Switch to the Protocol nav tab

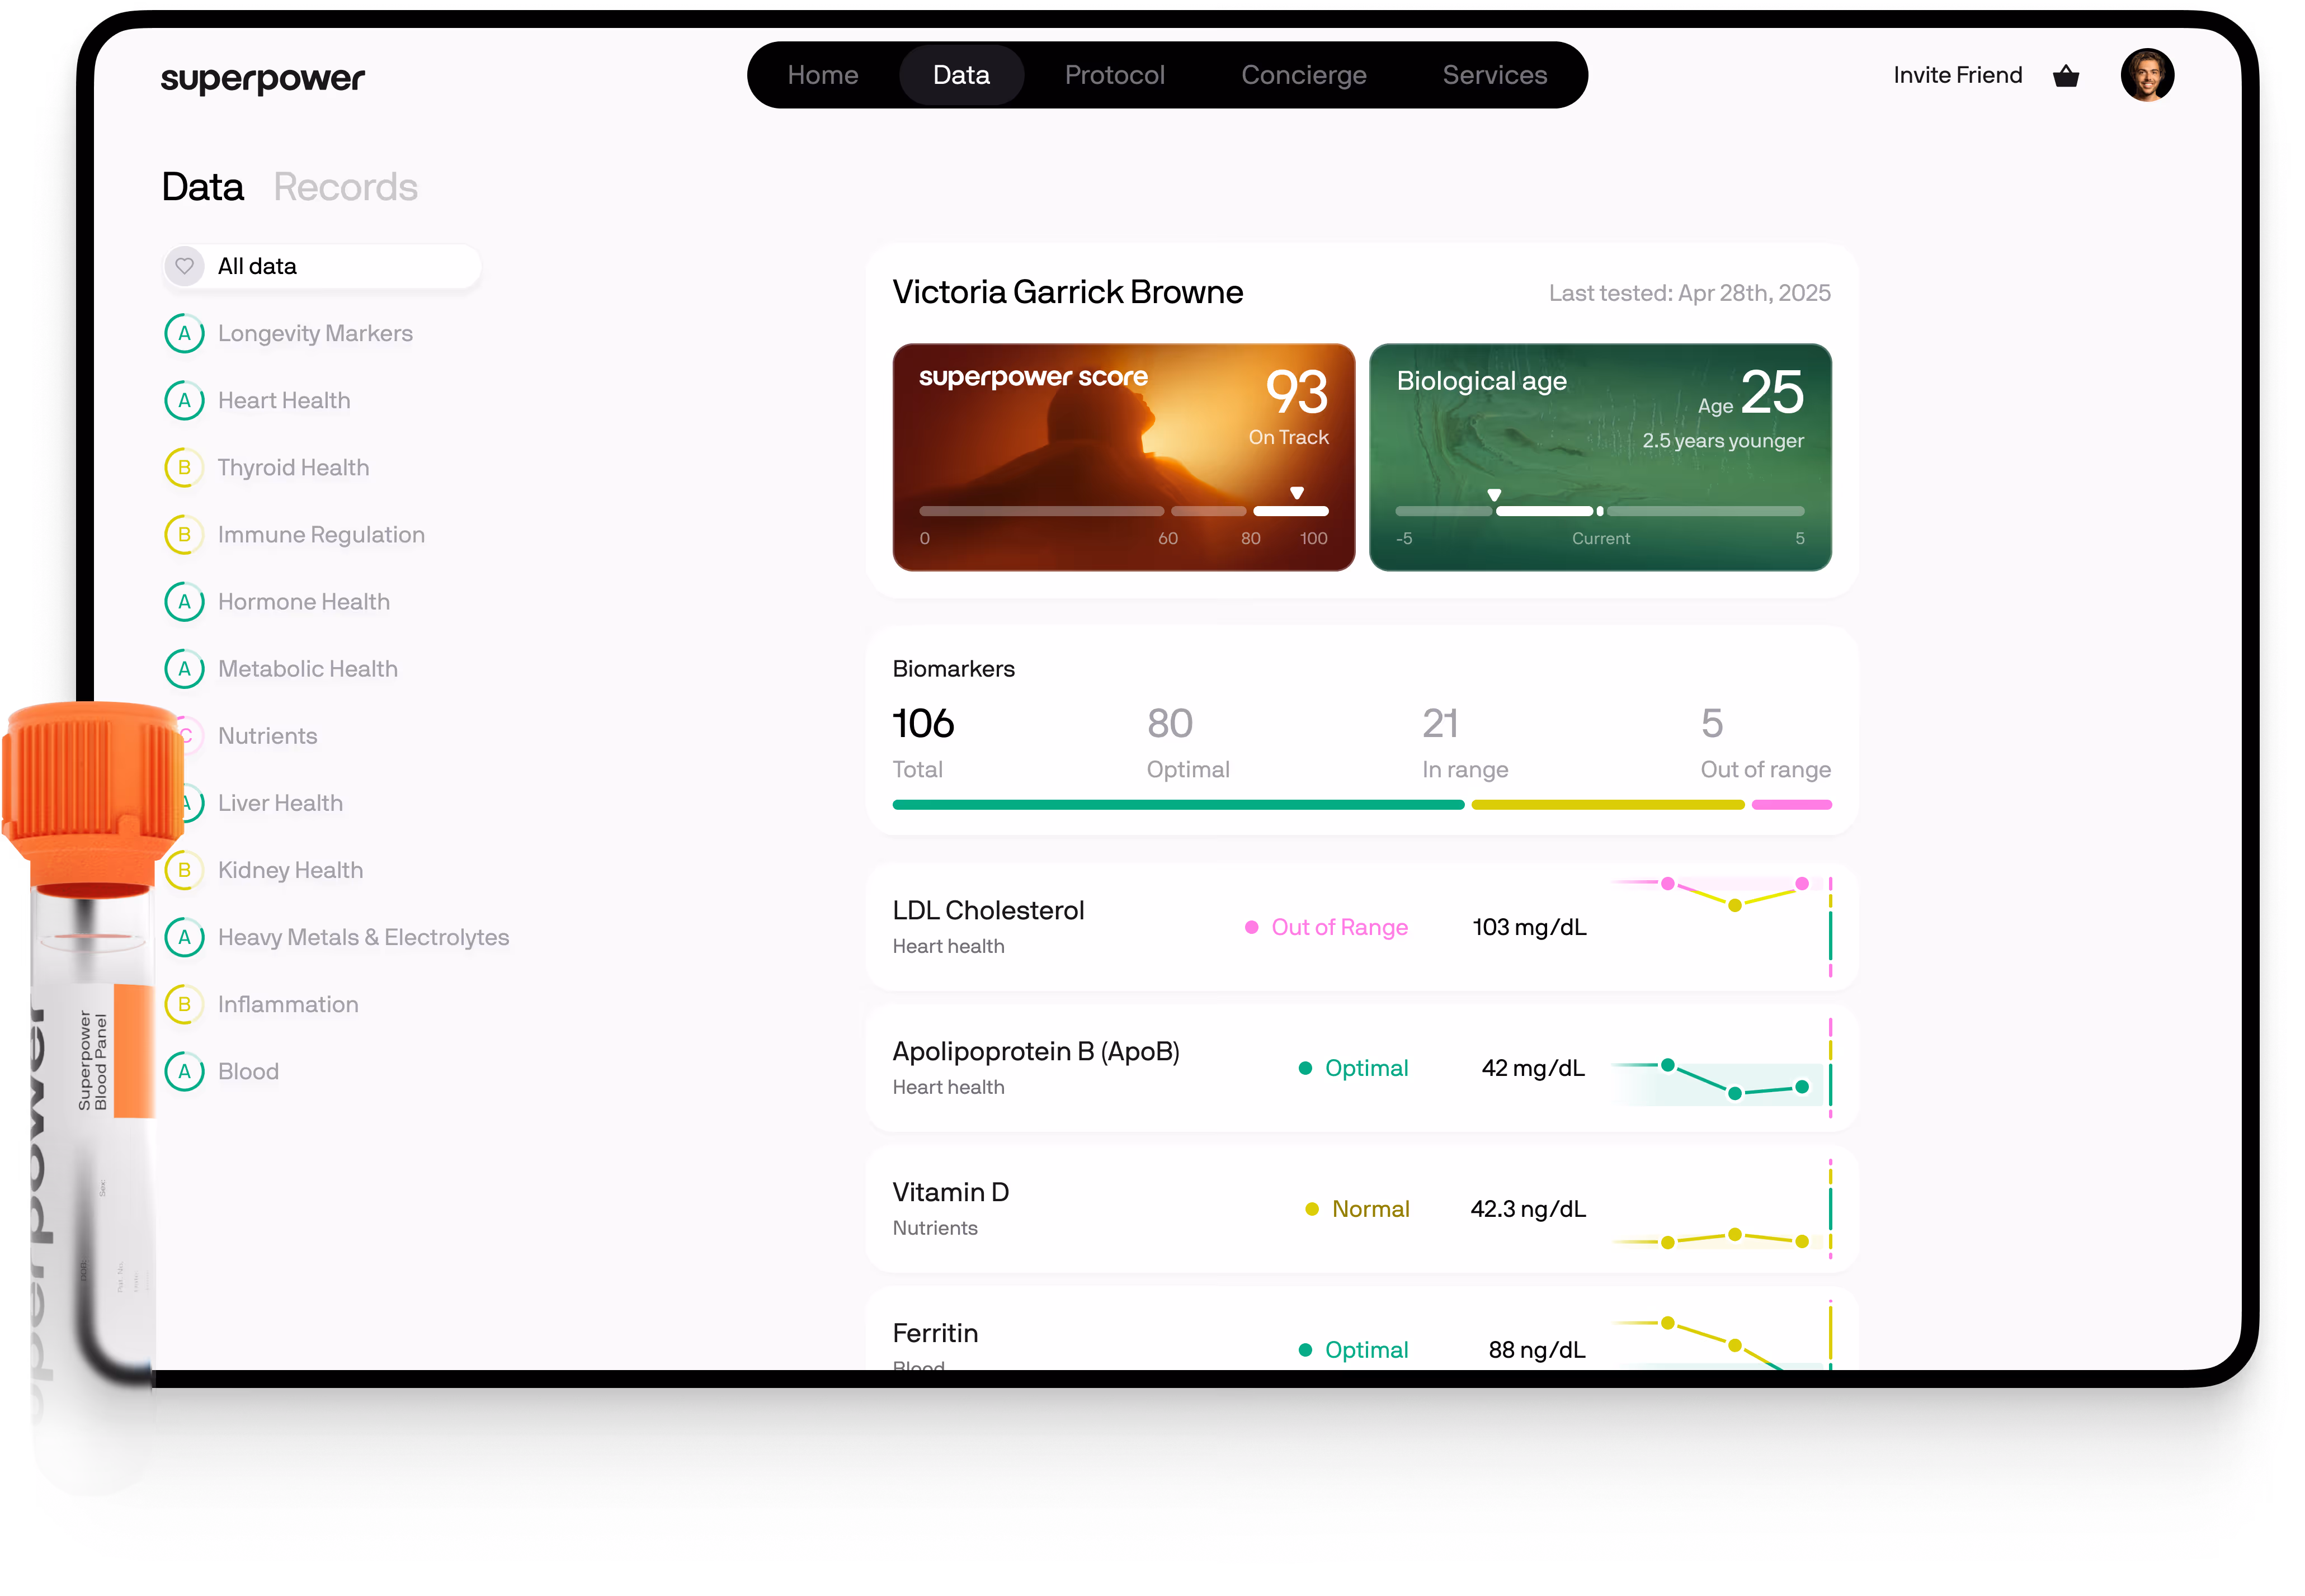(1114, 76)
